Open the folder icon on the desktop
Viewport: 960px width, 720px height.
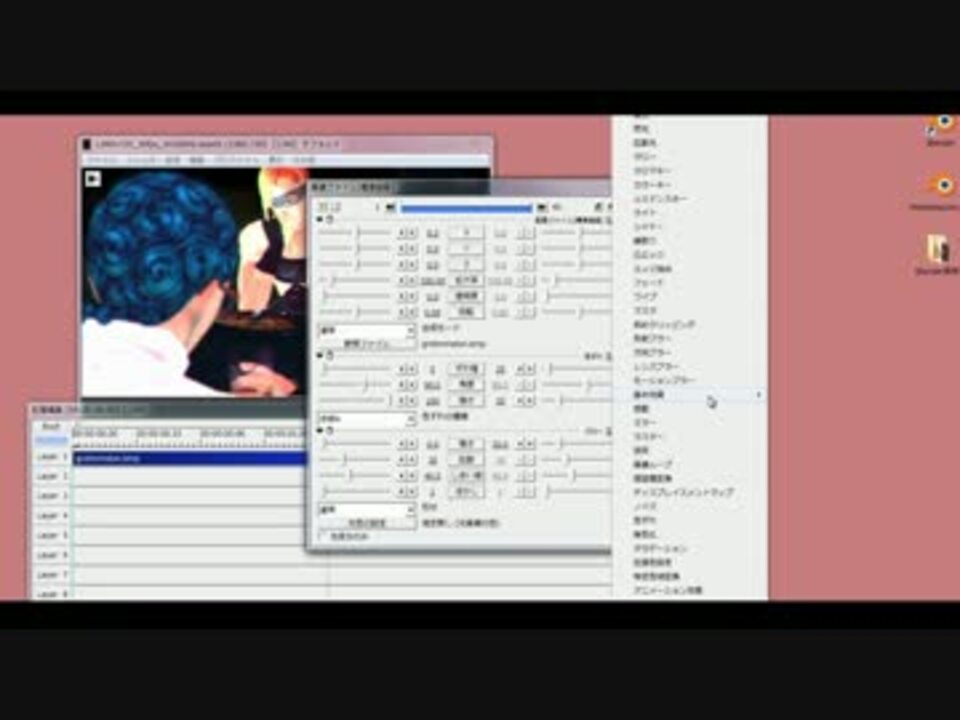937,250
